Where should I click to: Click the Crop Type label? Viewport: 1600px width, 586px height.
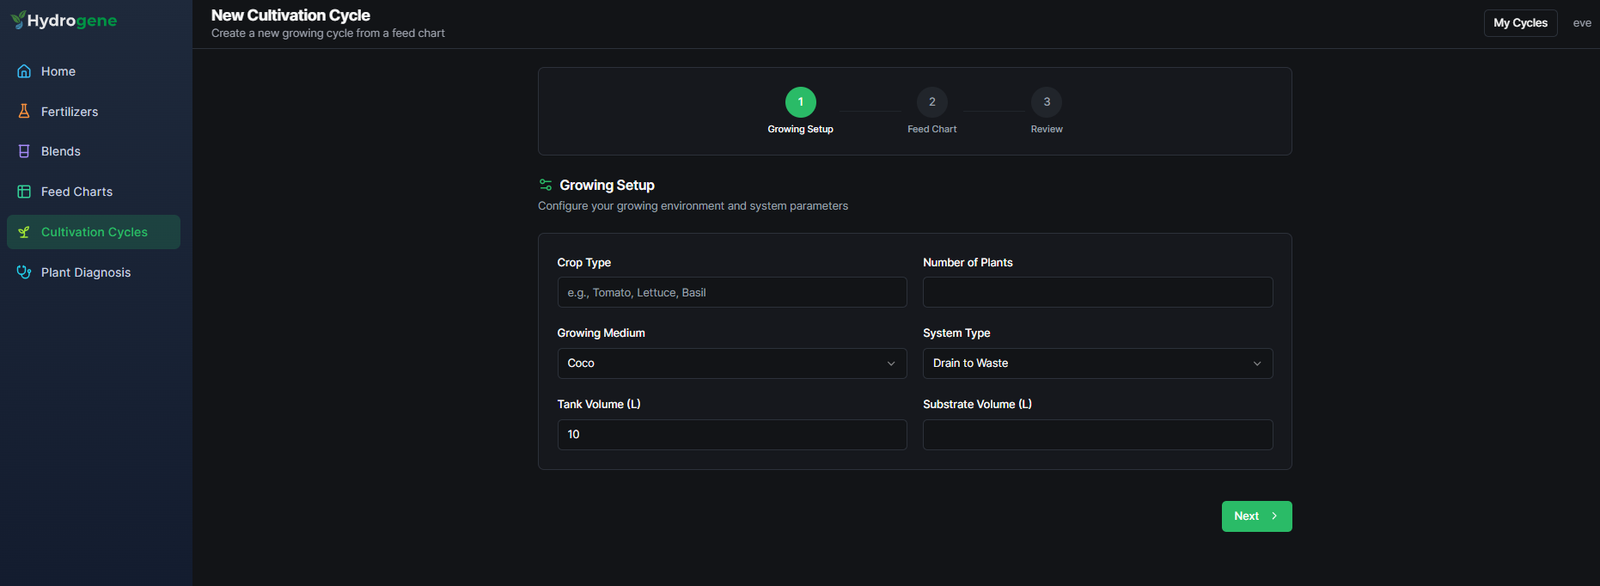pos(584,262)
